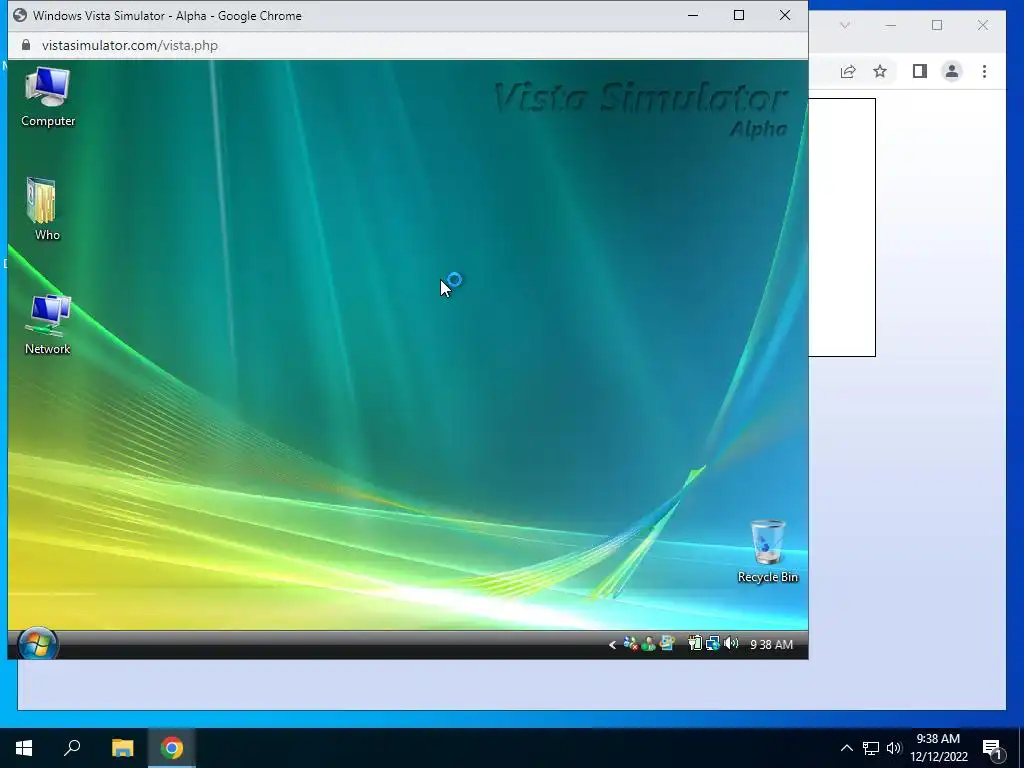1024x768 pixels.
Task: Click the Windows Live Messenger tray icon
Action: pyautogui.click(x=630, y=644)
